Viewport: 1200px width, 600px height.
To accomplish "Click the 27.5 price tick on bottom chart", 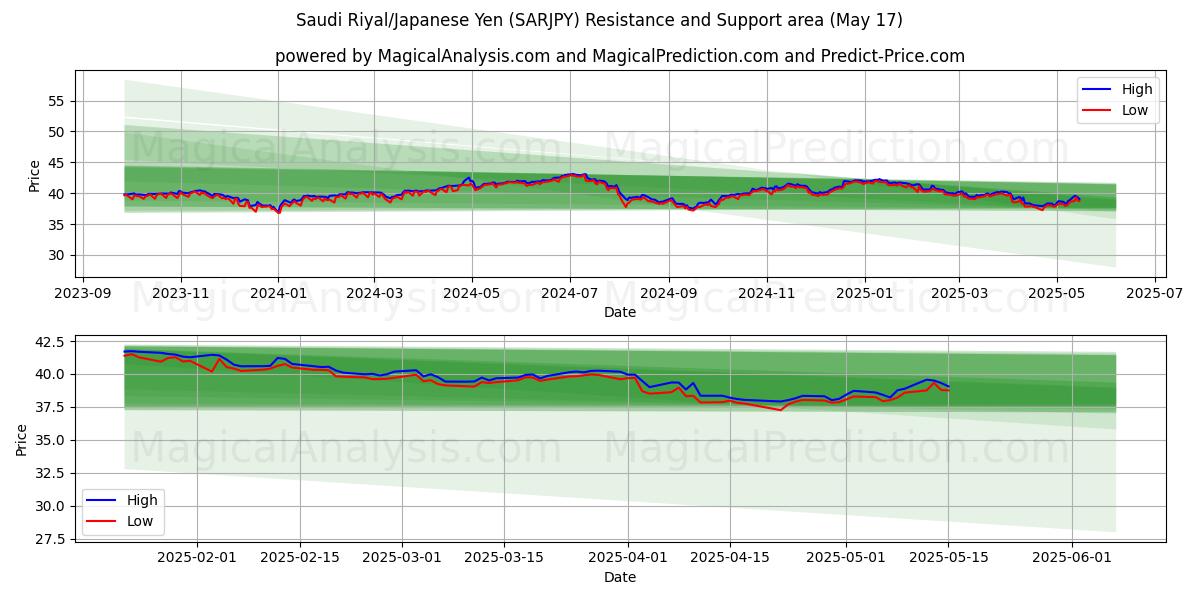I will (51, 540).
